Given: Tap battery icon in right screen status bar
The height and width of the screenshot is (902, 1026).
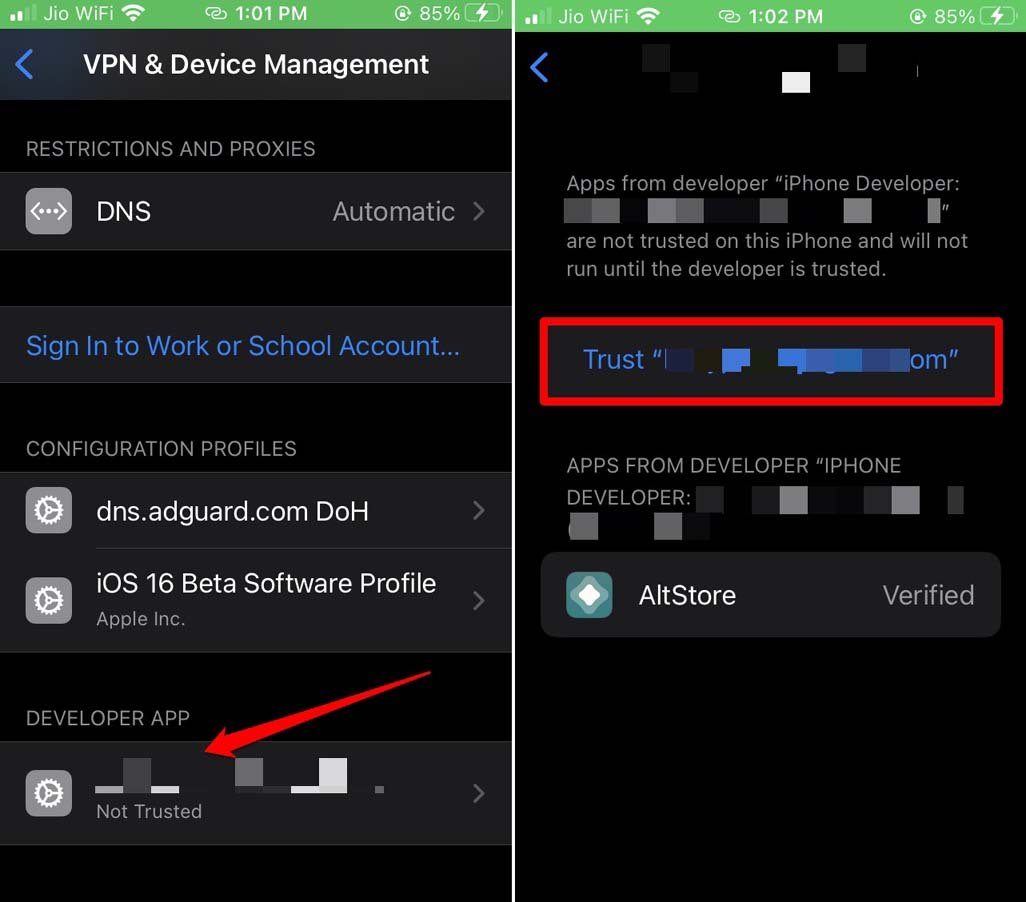Looking at the screenshot, I should click(x=997, y=16).
